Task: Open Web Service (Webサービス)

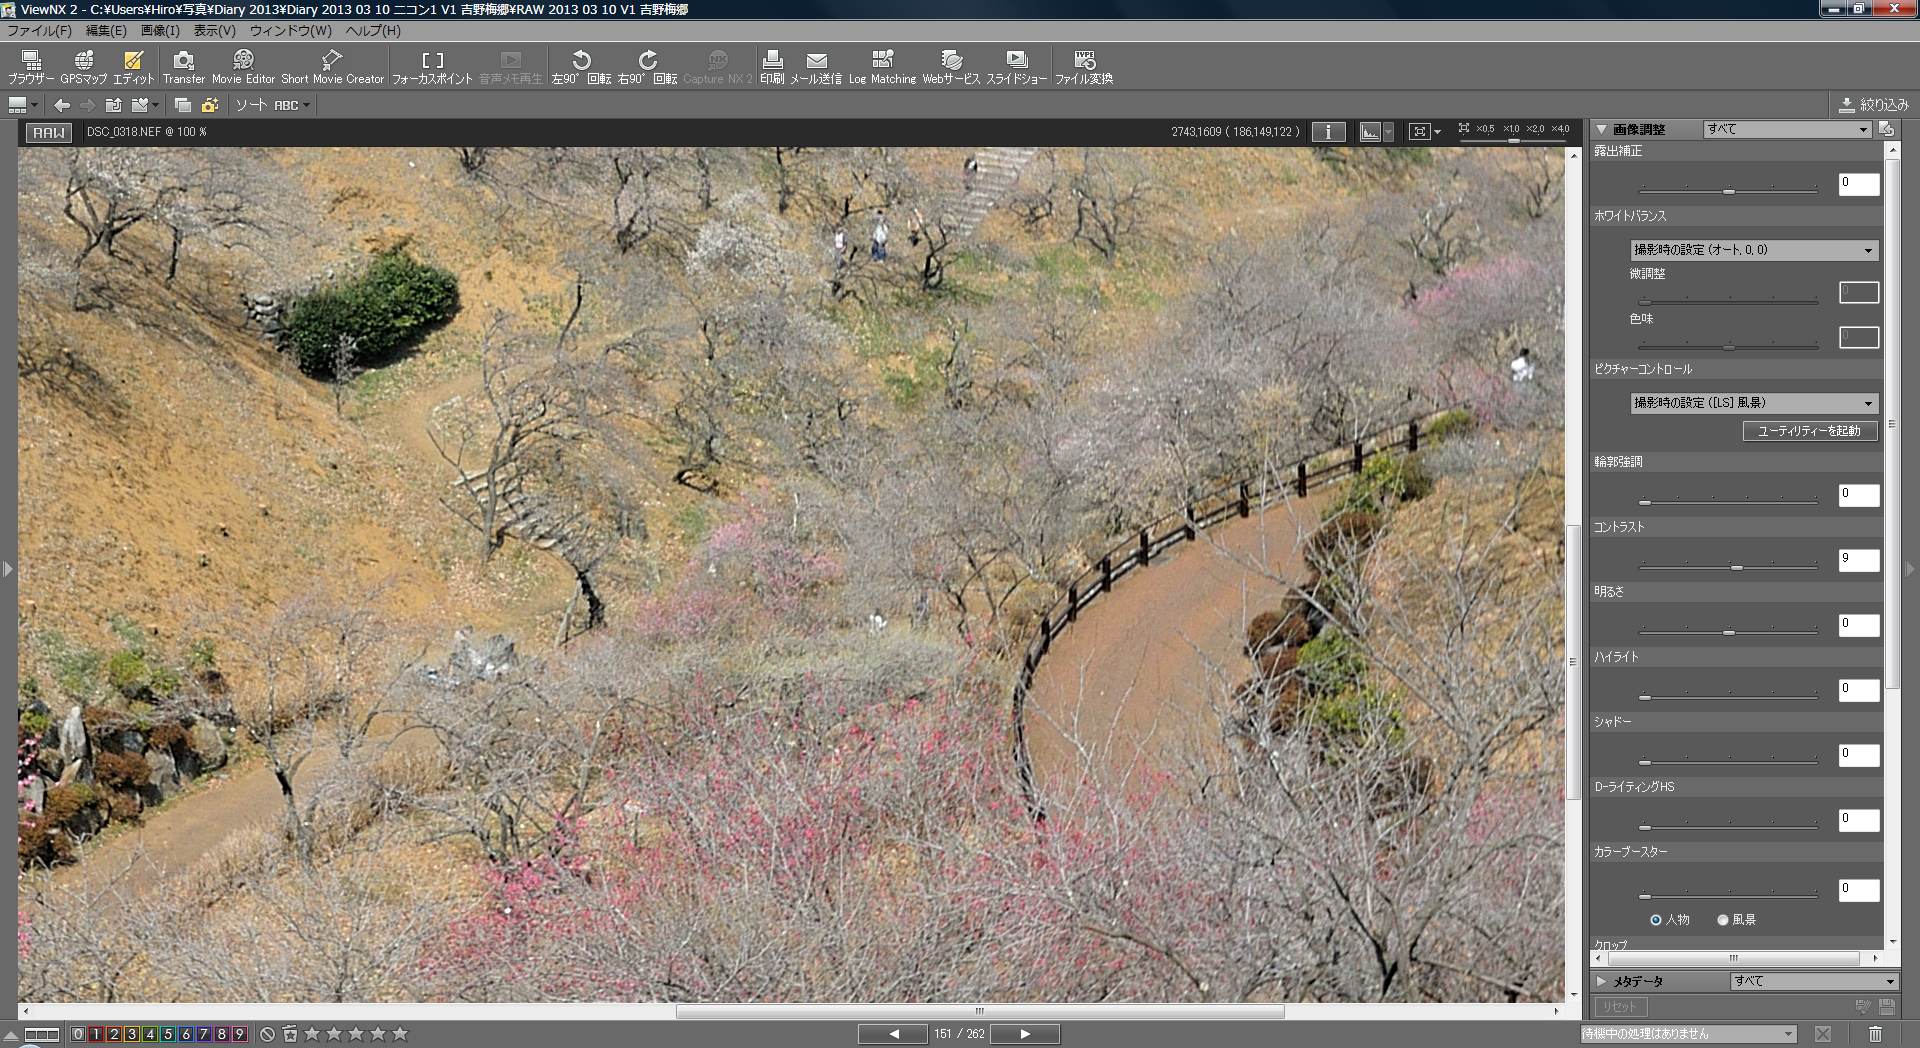Action: click(951, 67)
